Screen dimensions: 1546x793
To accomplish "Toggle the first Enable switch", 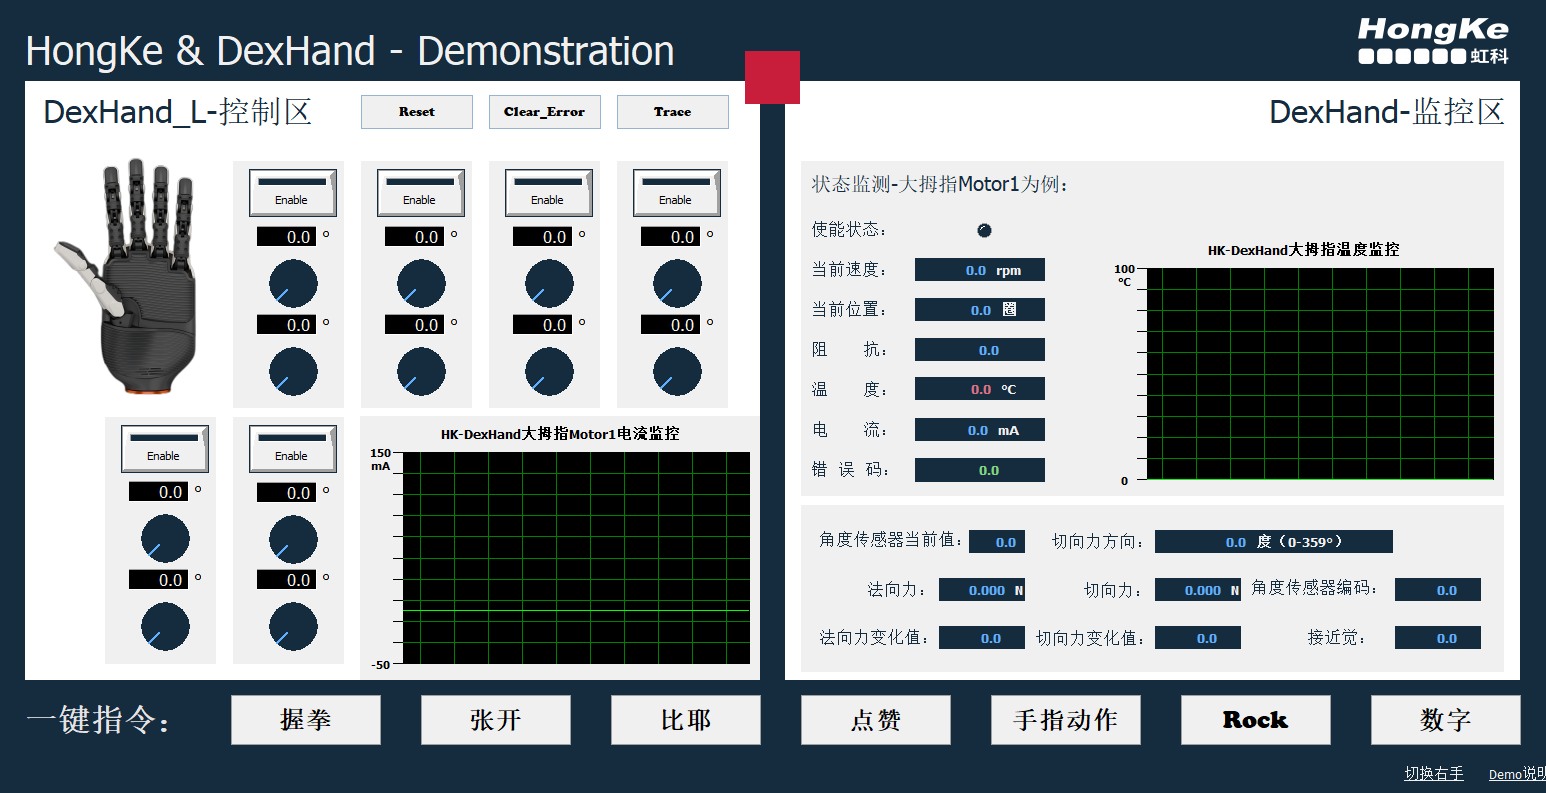I will [292, 192].
